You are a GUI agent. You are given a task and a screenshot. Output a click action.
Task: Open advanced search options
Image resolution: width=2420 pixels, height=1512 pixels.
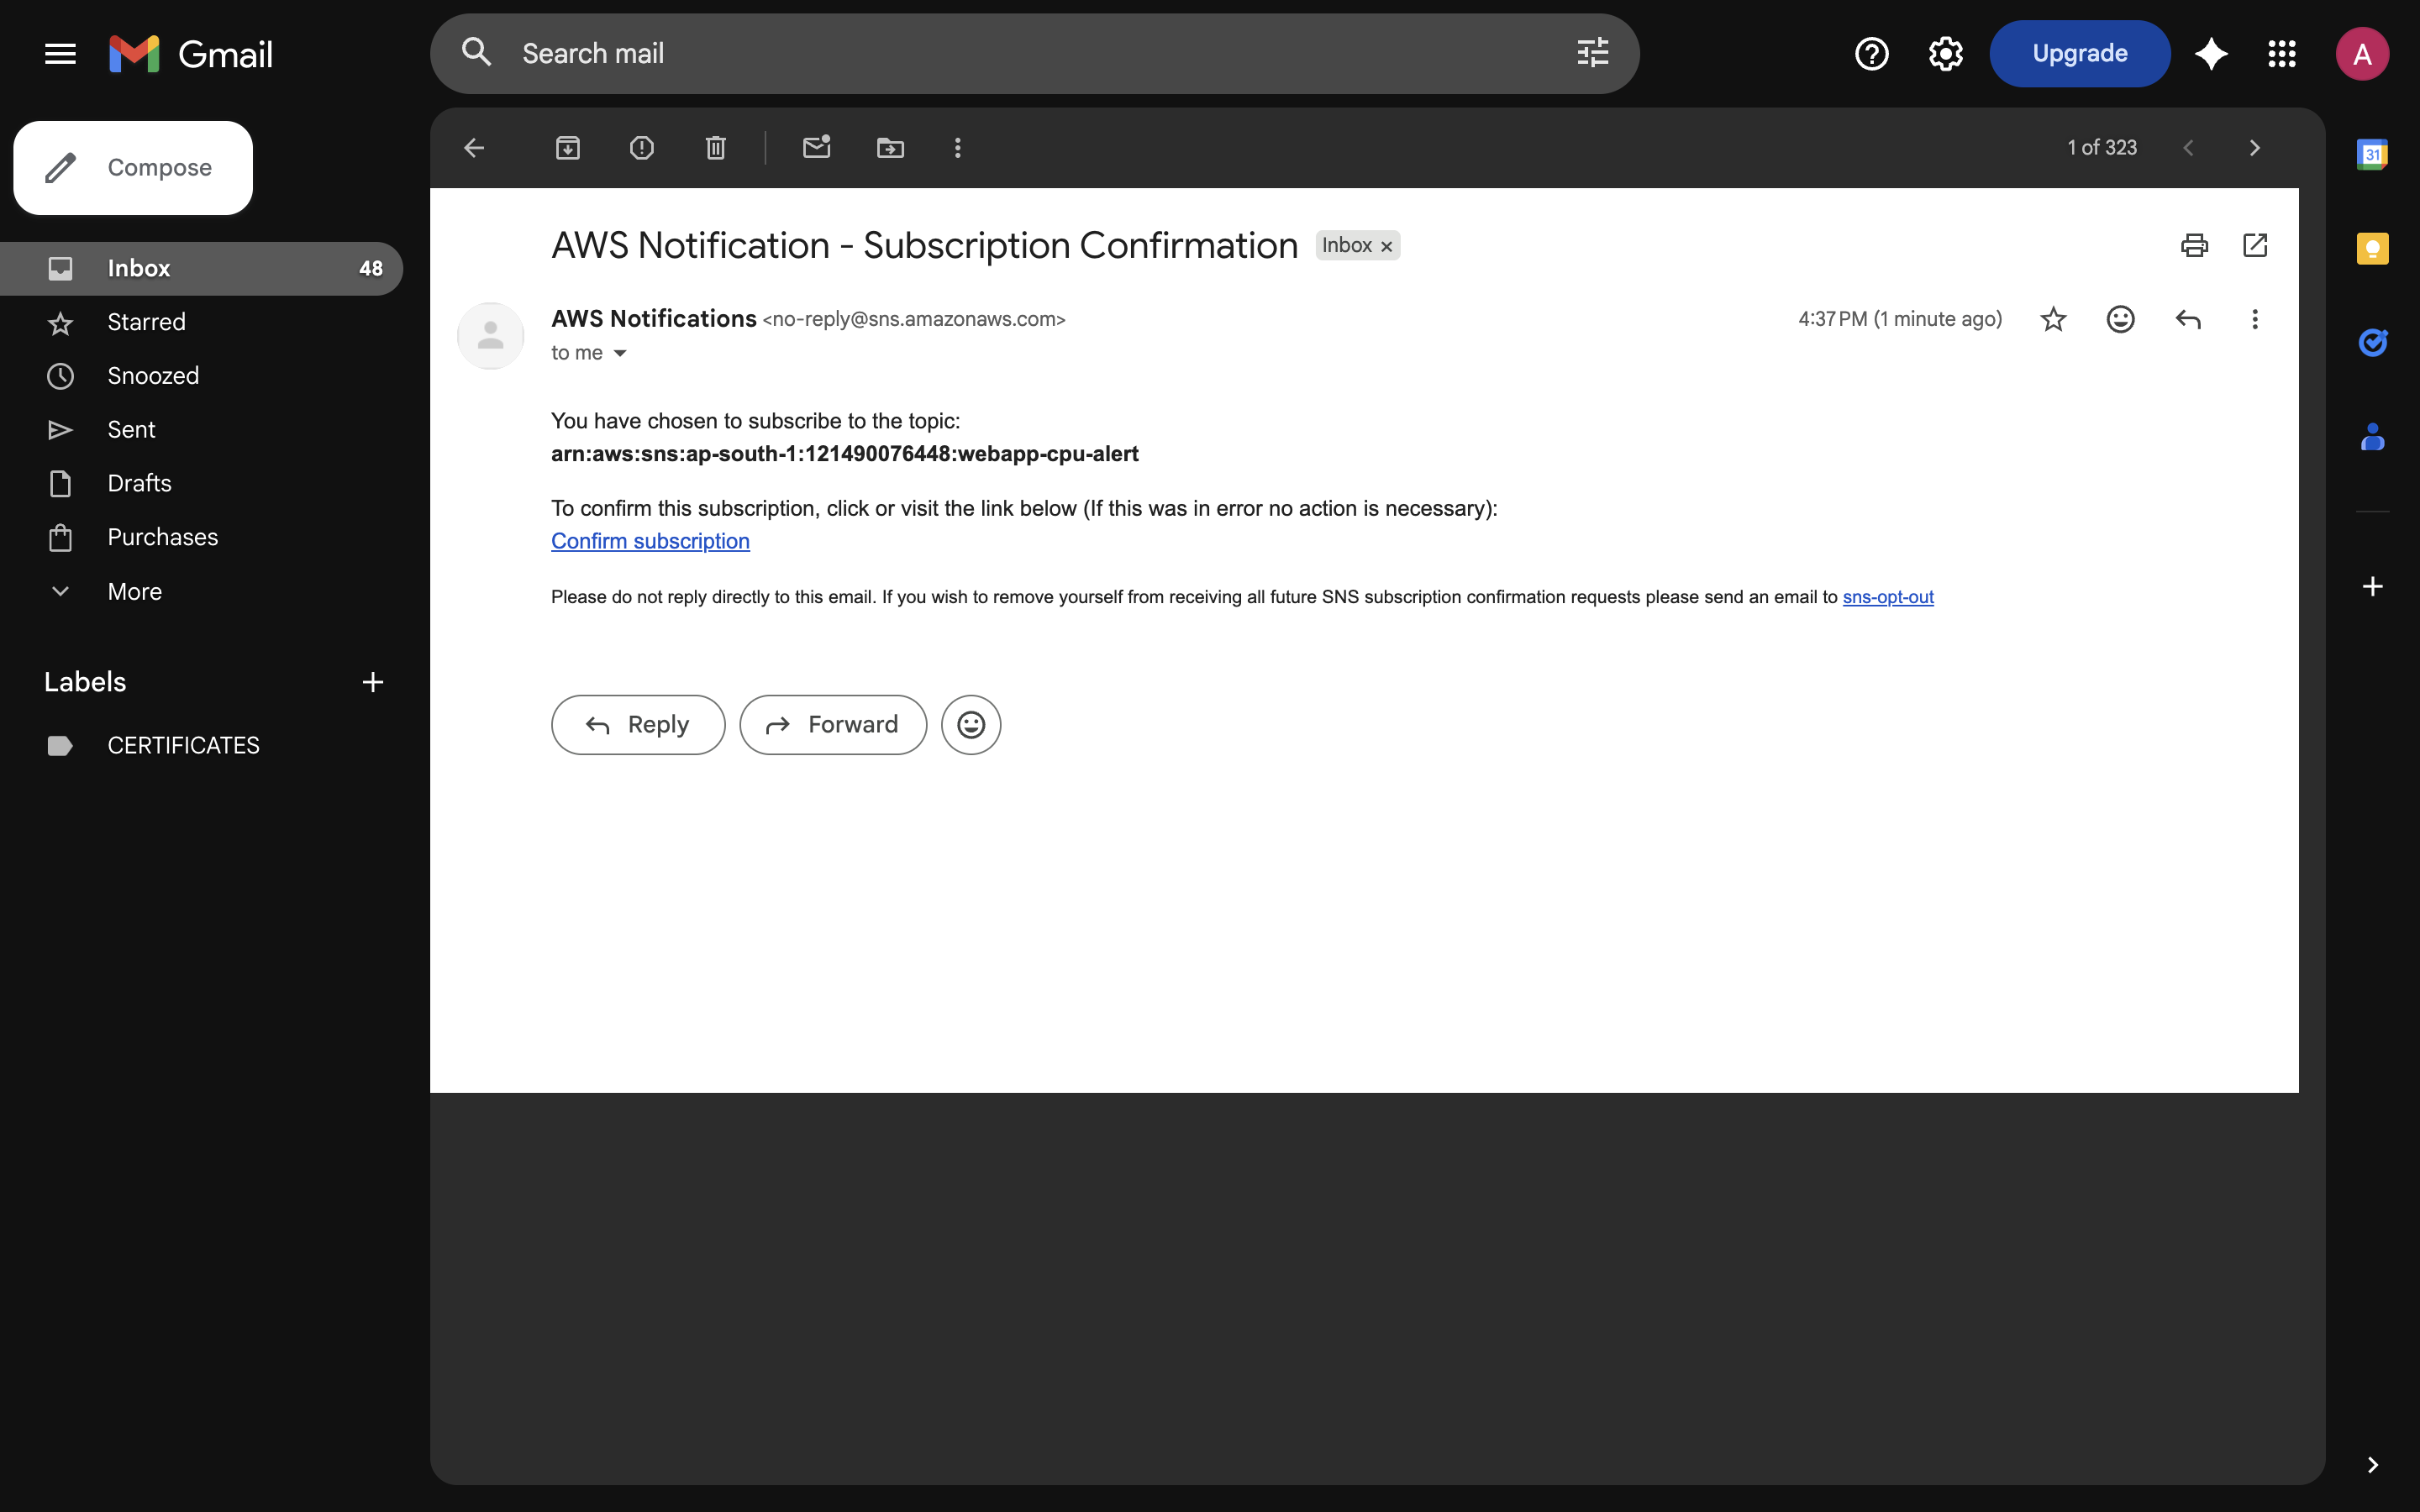click(1591, 53)
